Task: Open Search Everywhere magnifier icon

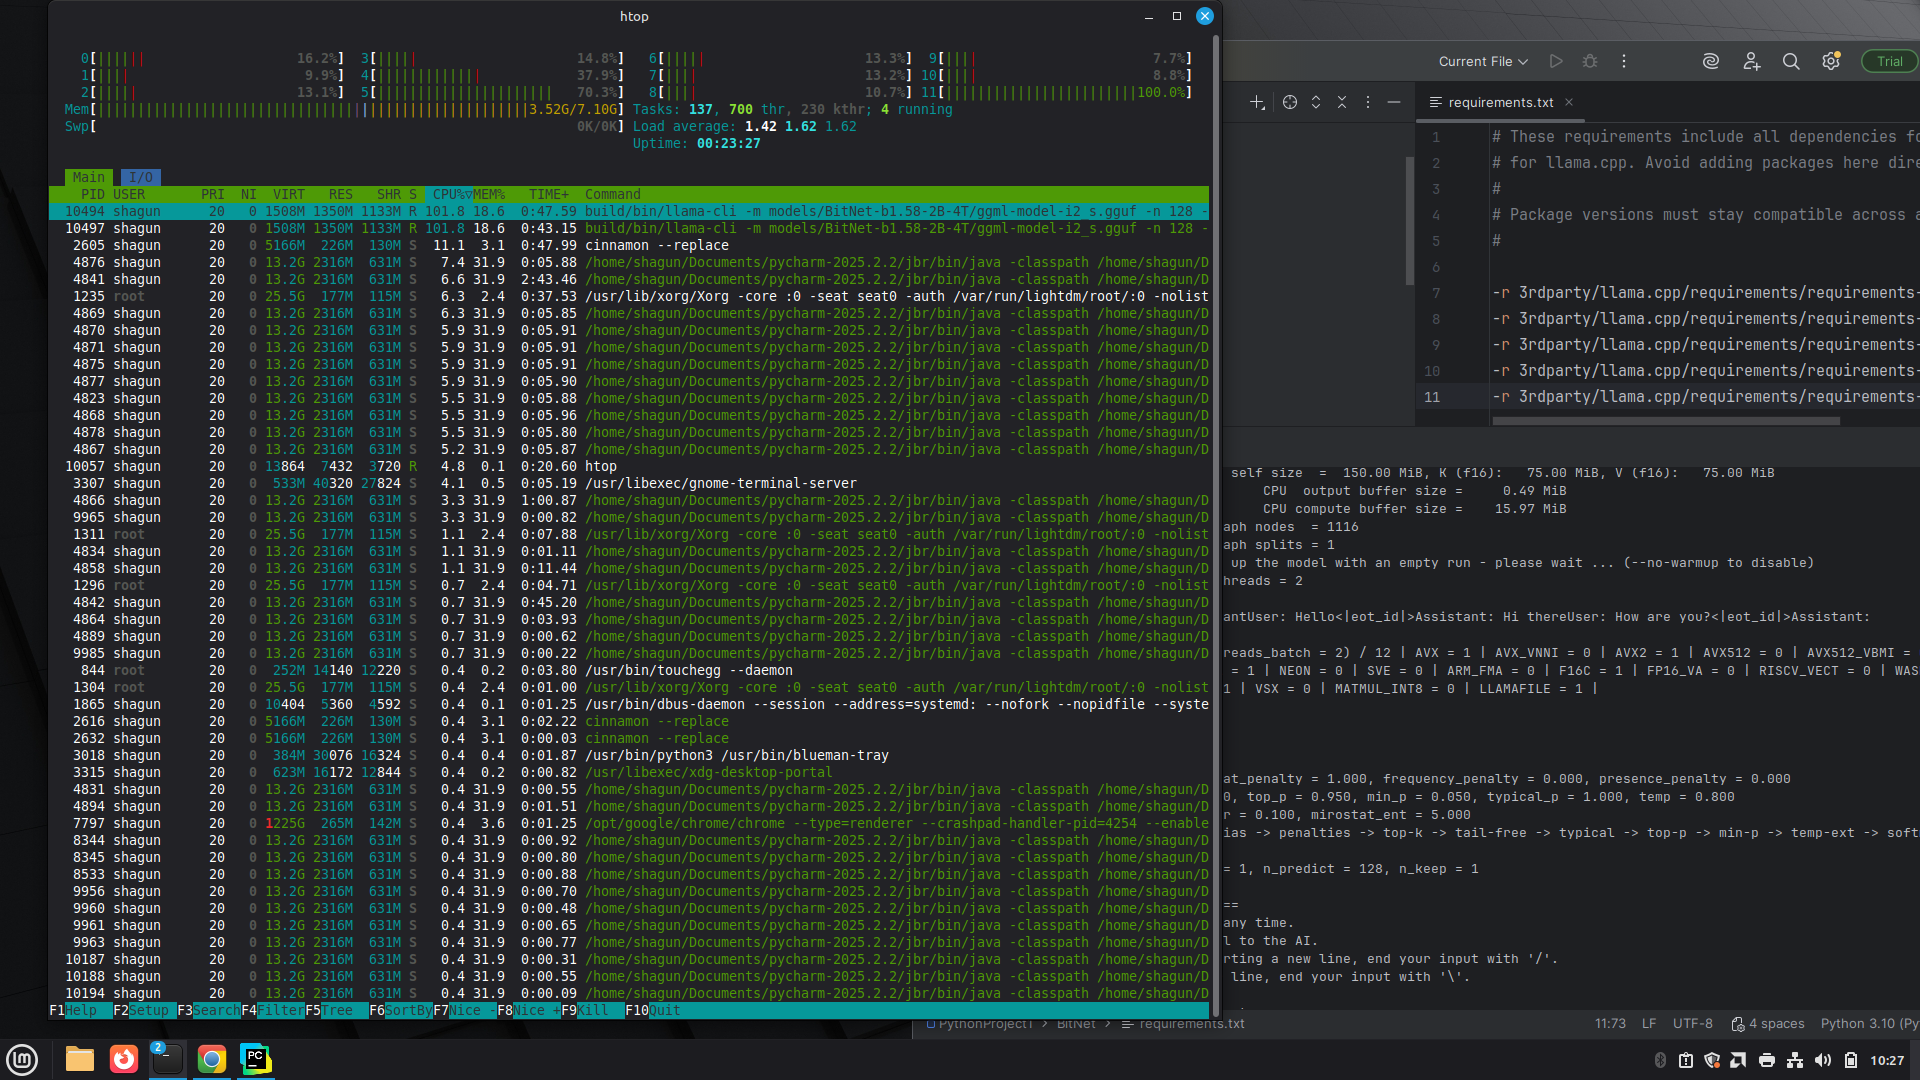Action: coord(1791,61)
